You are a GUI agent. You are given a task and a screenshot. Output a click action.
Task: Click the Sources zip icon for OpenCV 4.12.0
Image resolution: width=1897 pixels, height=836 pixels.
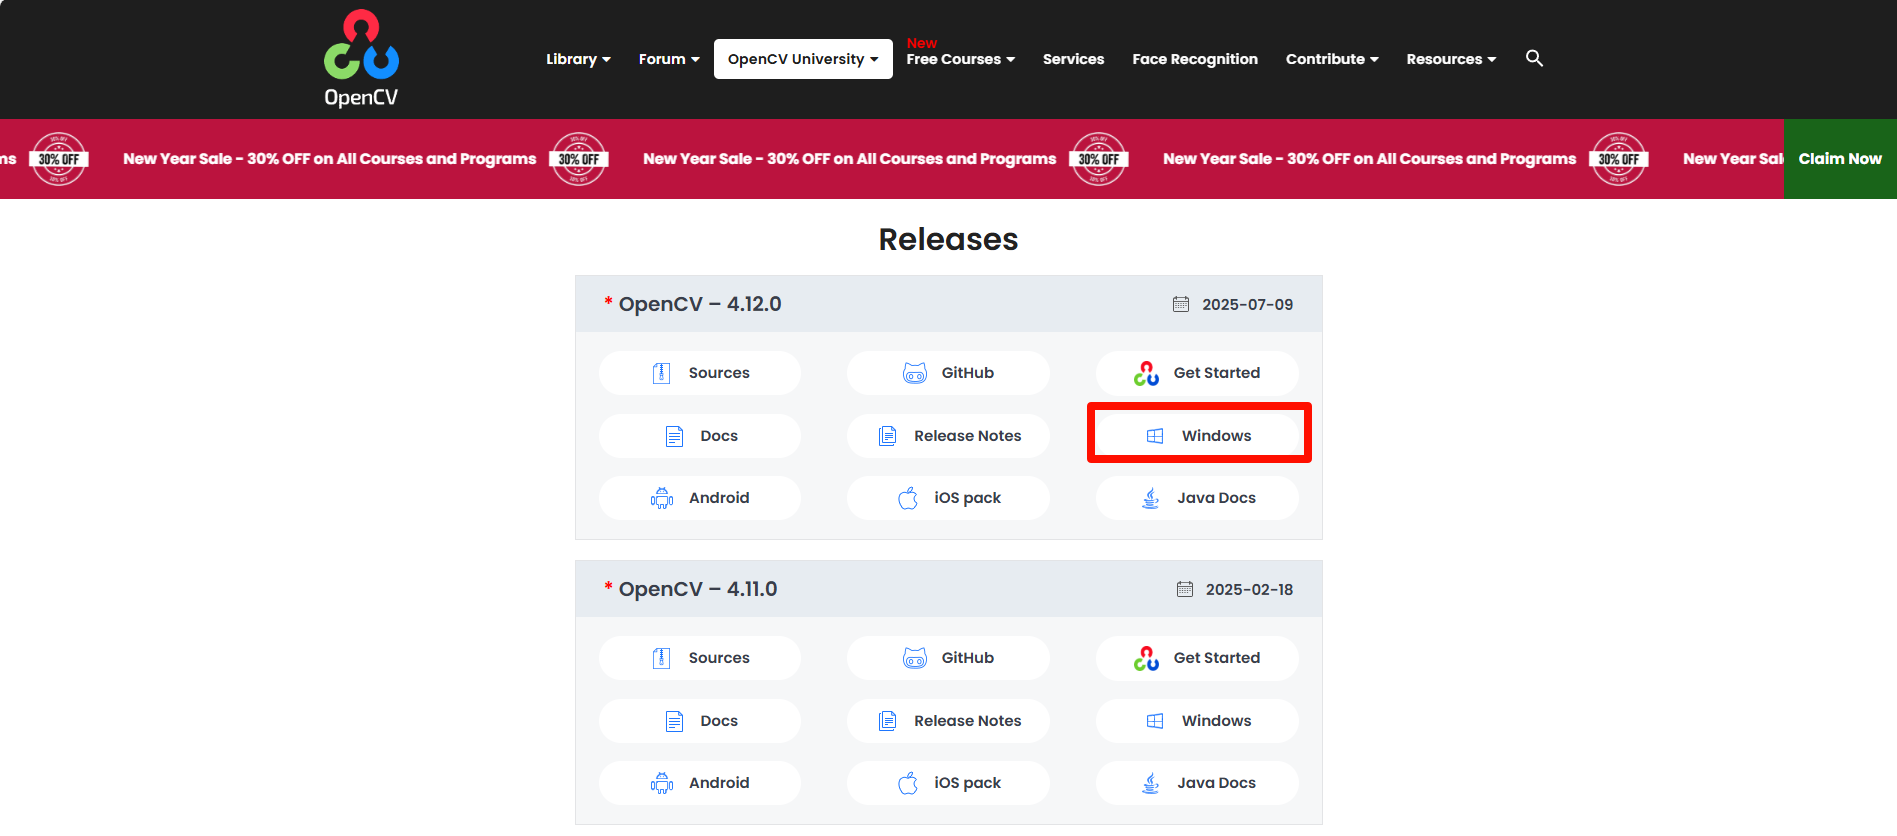(661, 373)
